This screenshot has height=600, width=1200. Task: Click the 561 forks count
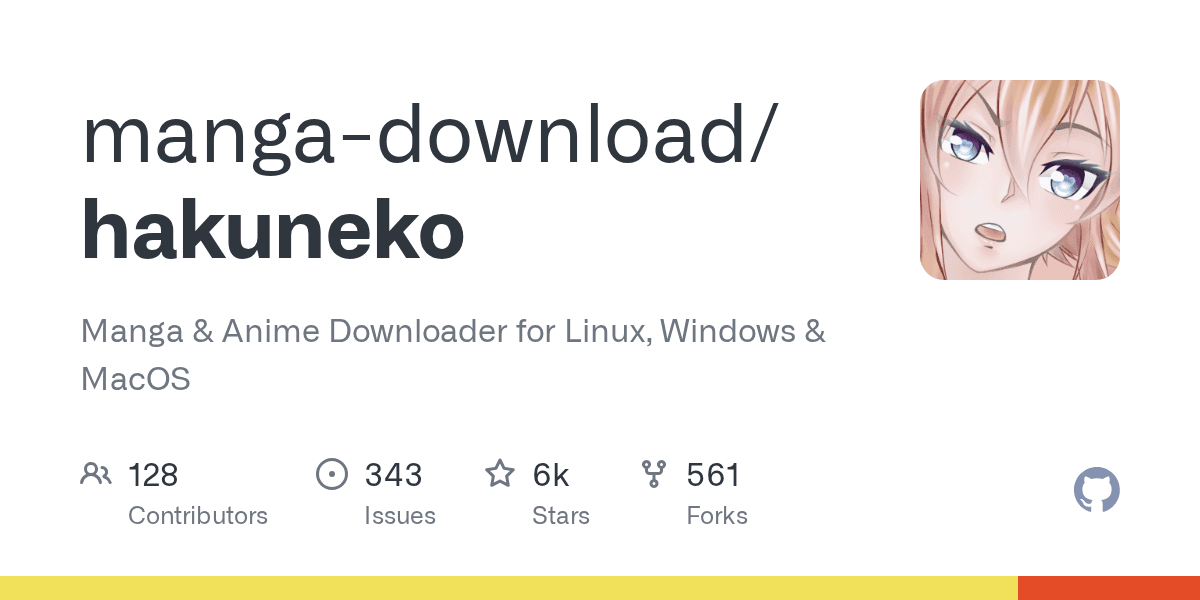[x=713, y=475]
